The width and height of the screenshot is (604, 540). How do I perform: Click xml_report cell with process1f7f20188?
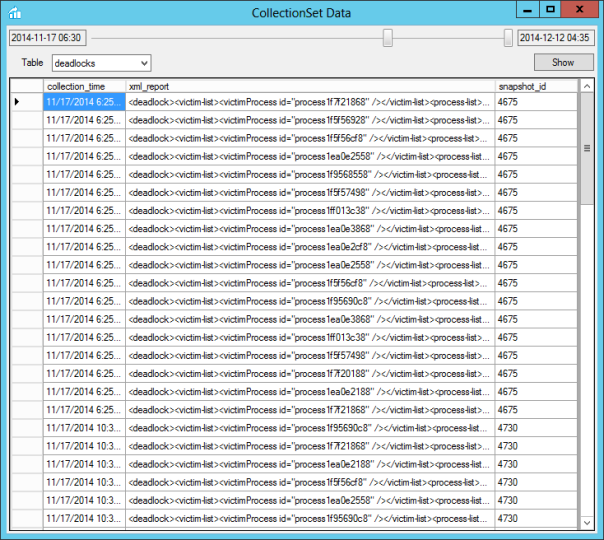(310, 374)
